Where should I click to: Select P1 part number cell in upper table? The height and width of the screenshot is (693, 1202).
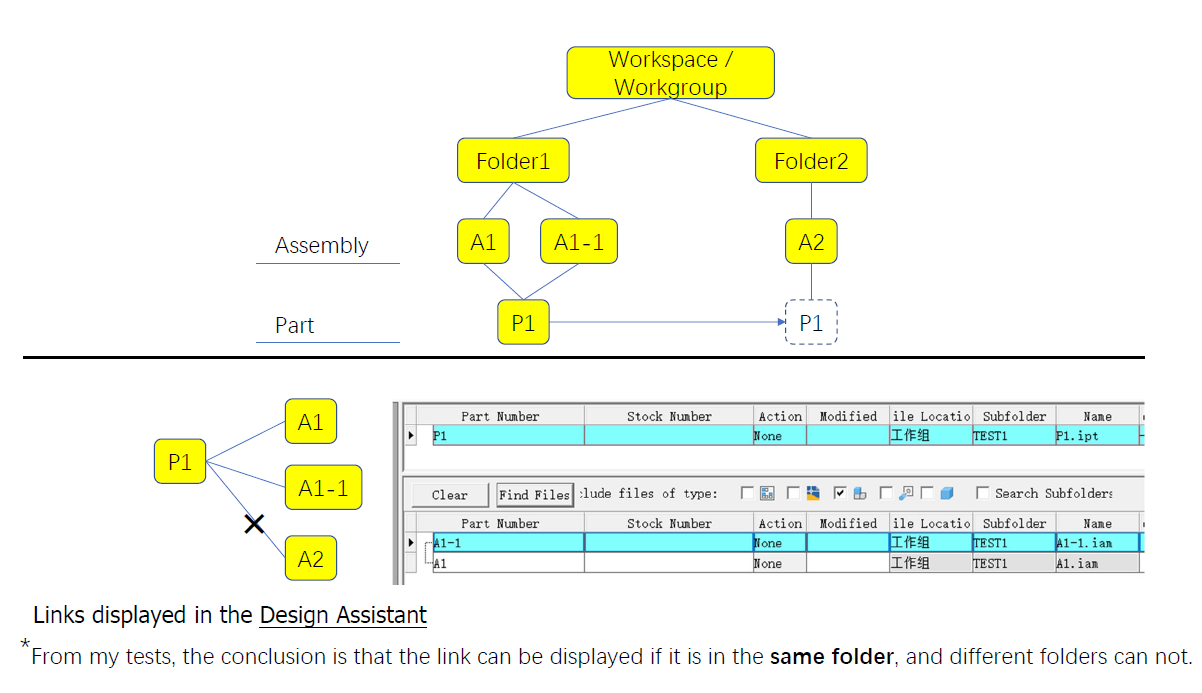pyautogui.click(x=508, y=436)
